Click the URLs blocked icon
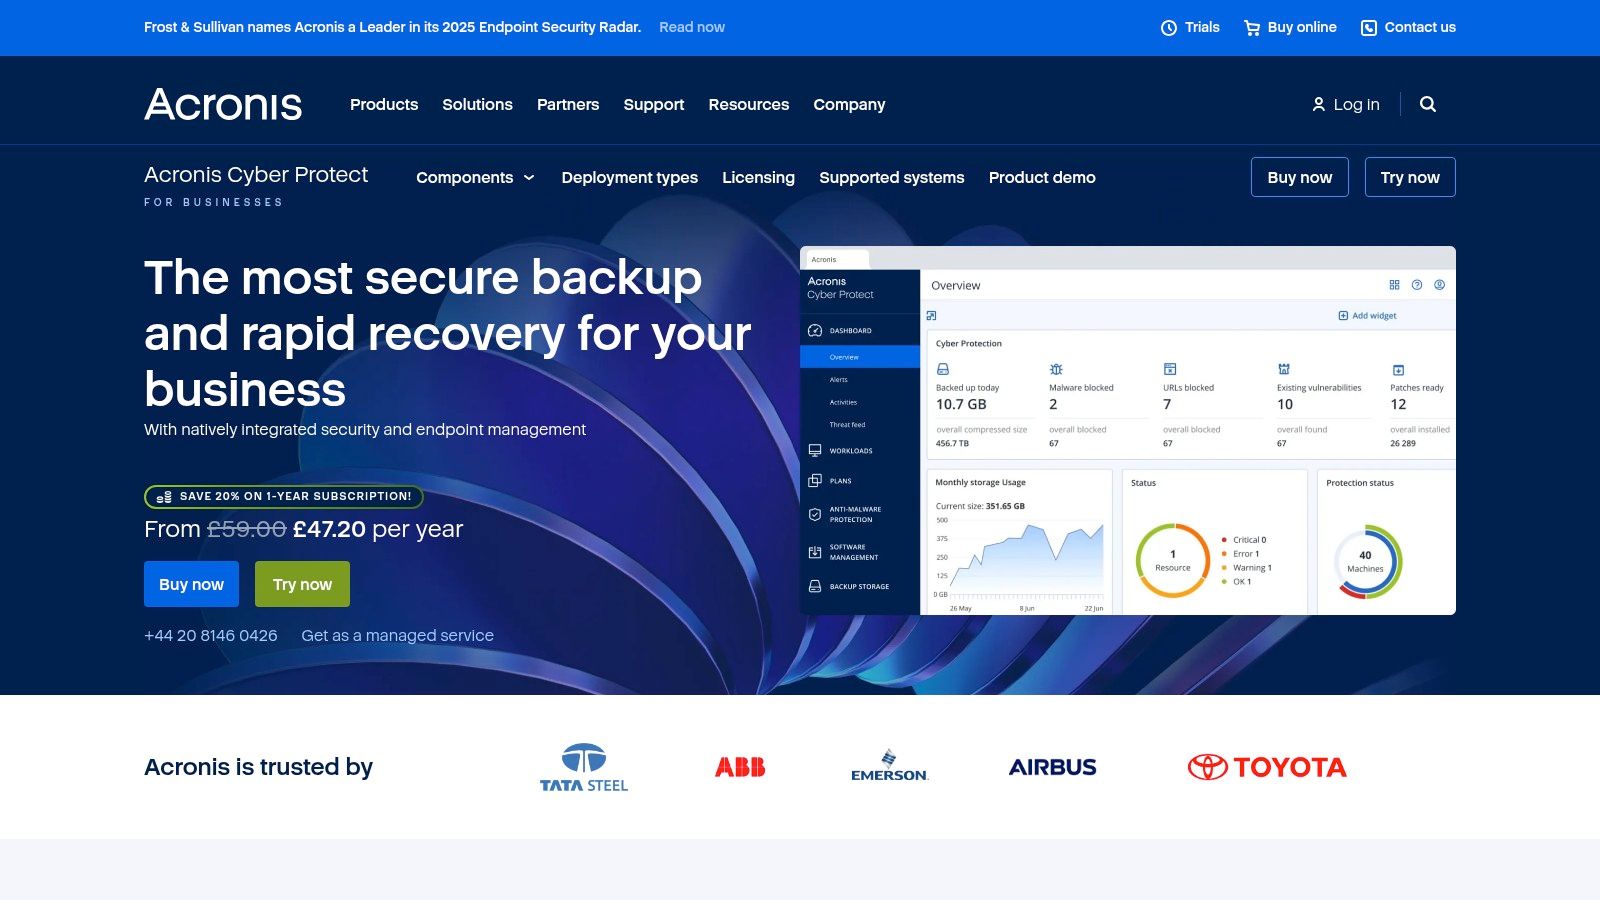This screenshot has width=1600, height=900. [1170, 369]
